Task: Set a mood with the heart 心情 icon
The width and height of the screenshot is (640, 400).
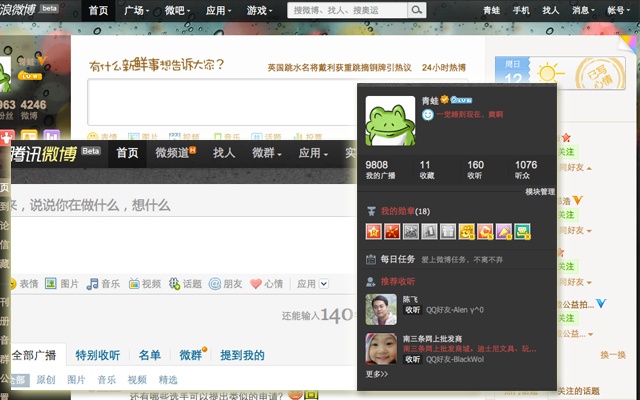Action: click(x=256, y=284)
